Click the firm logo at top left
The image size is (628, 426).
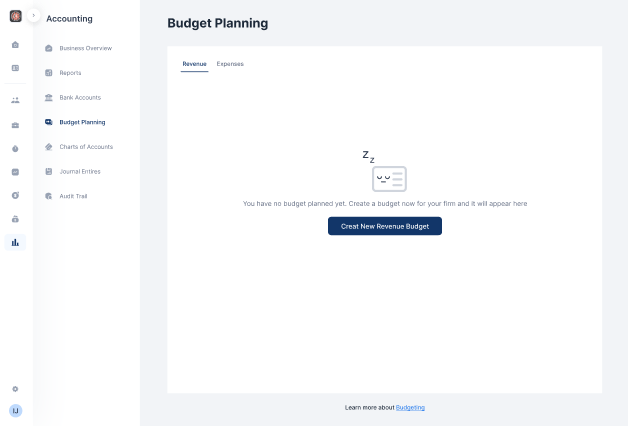[15, 16]
